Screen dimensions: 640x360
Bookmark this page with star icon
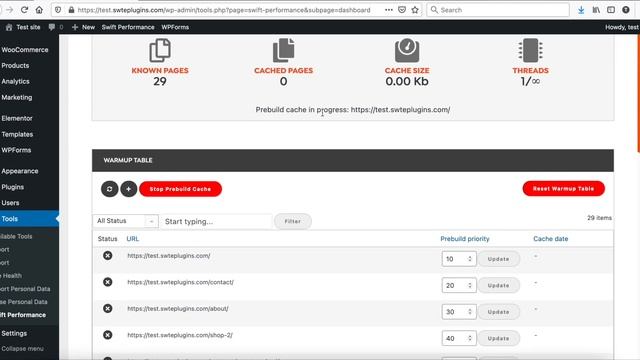[x=415, y=10]
